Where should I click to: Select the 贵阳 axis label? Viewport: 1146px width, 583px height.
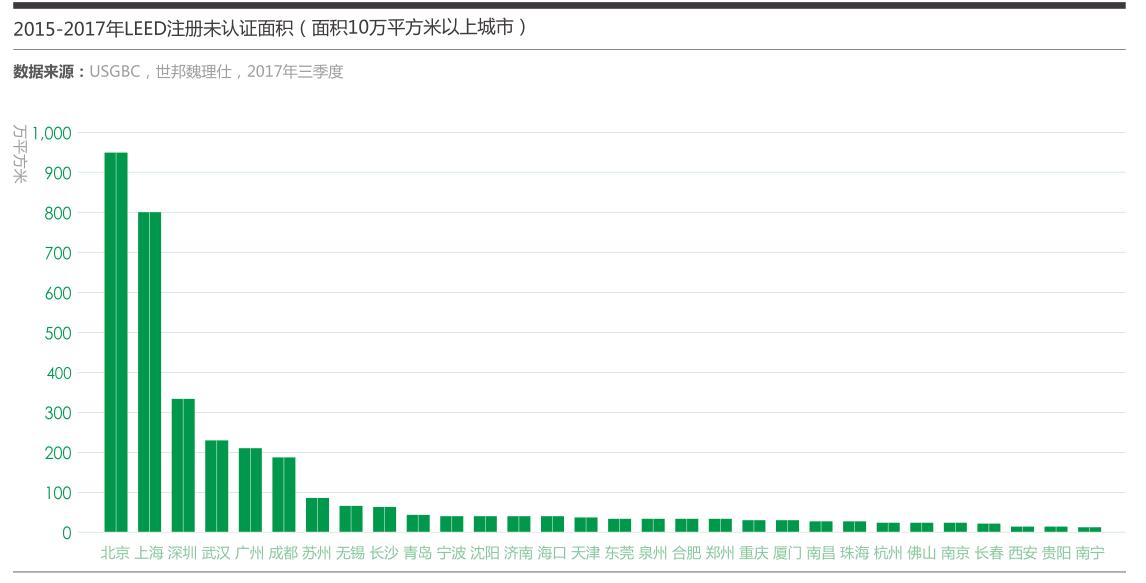(x=1056, y=553)
